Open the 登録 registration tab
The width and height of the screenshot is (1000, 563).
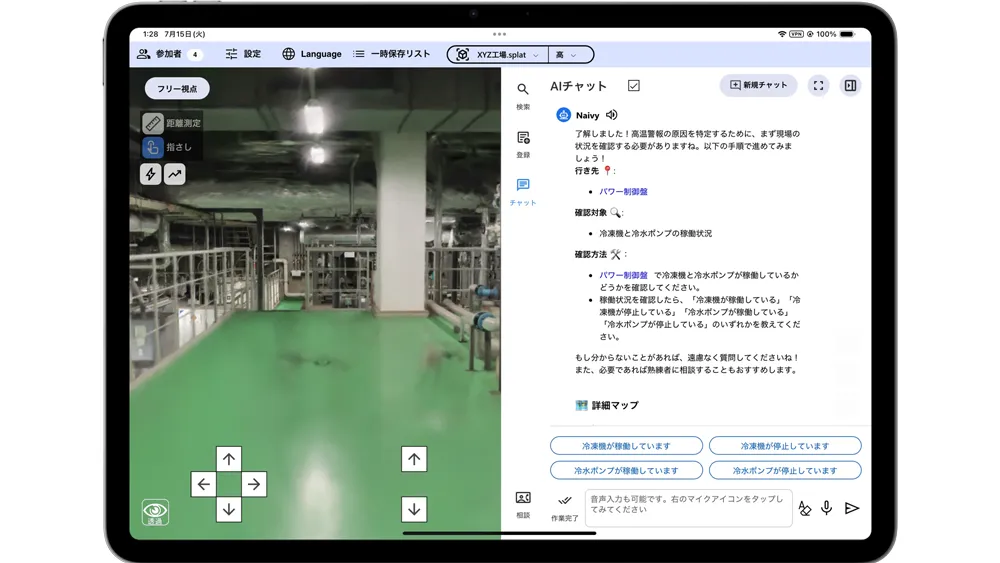[x=523, y=145]
